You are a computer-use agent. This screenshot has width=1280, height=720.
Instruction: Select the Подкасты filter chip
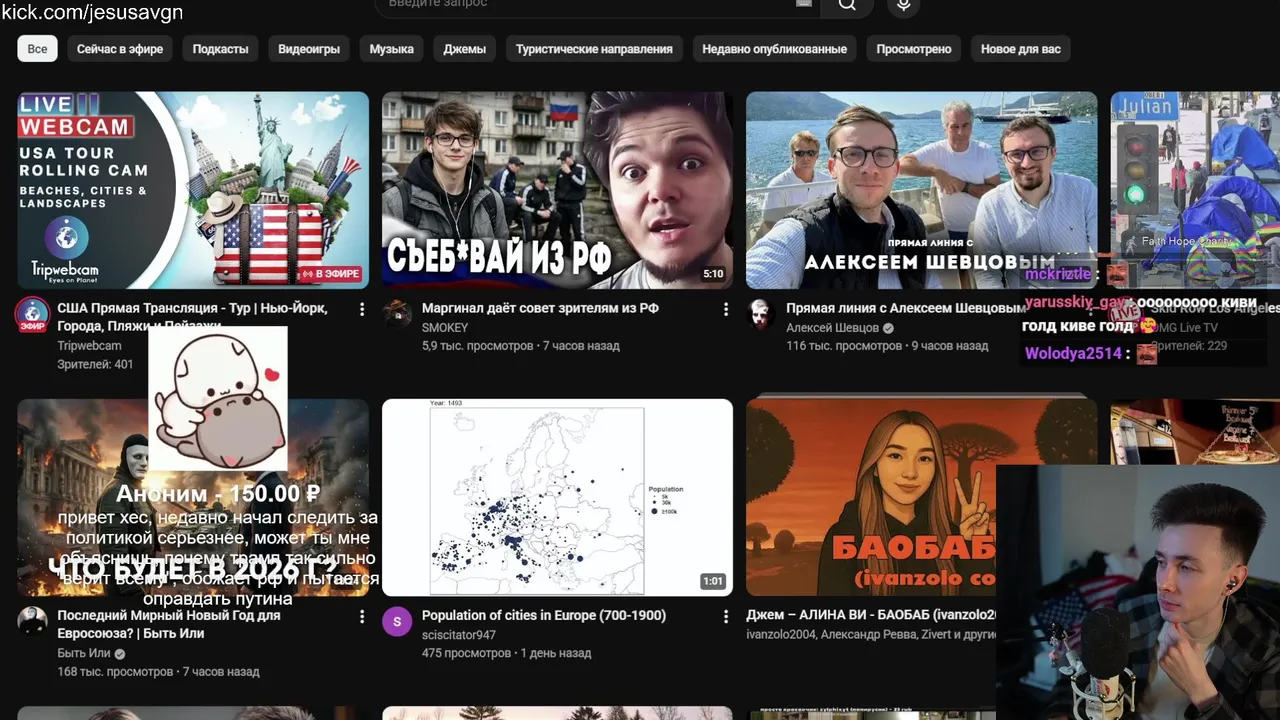[220, 49]
